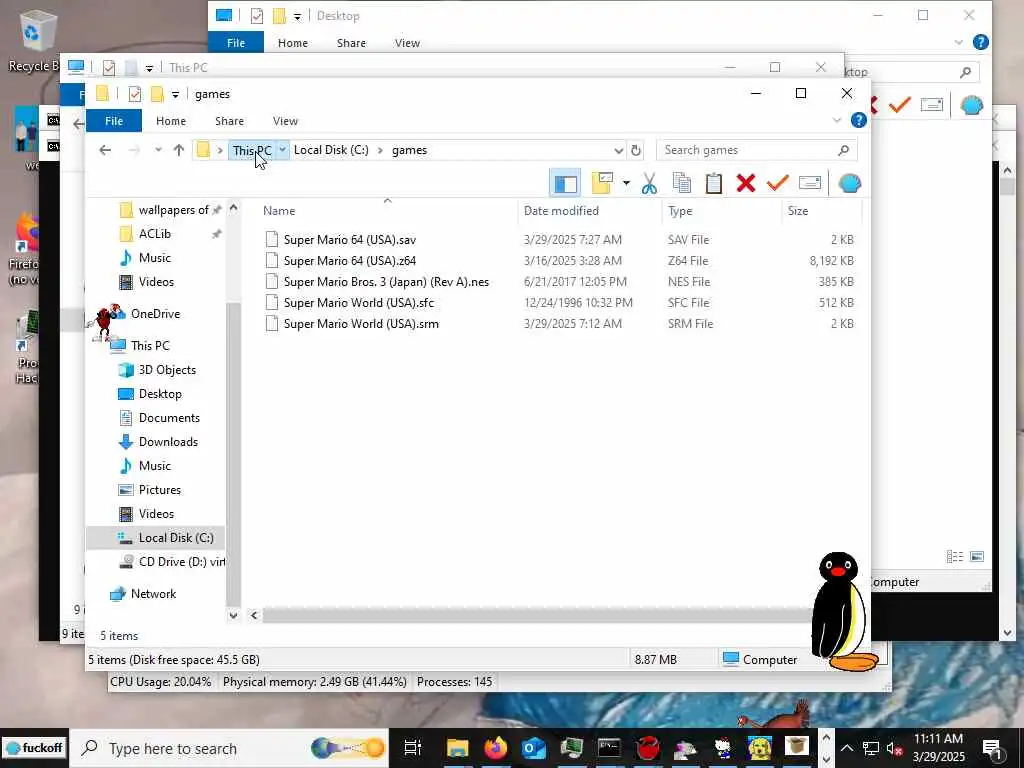The image size is (1024, 768).
Task: Click the blue shell icon in games toolbar
Action: click(849, 183)
